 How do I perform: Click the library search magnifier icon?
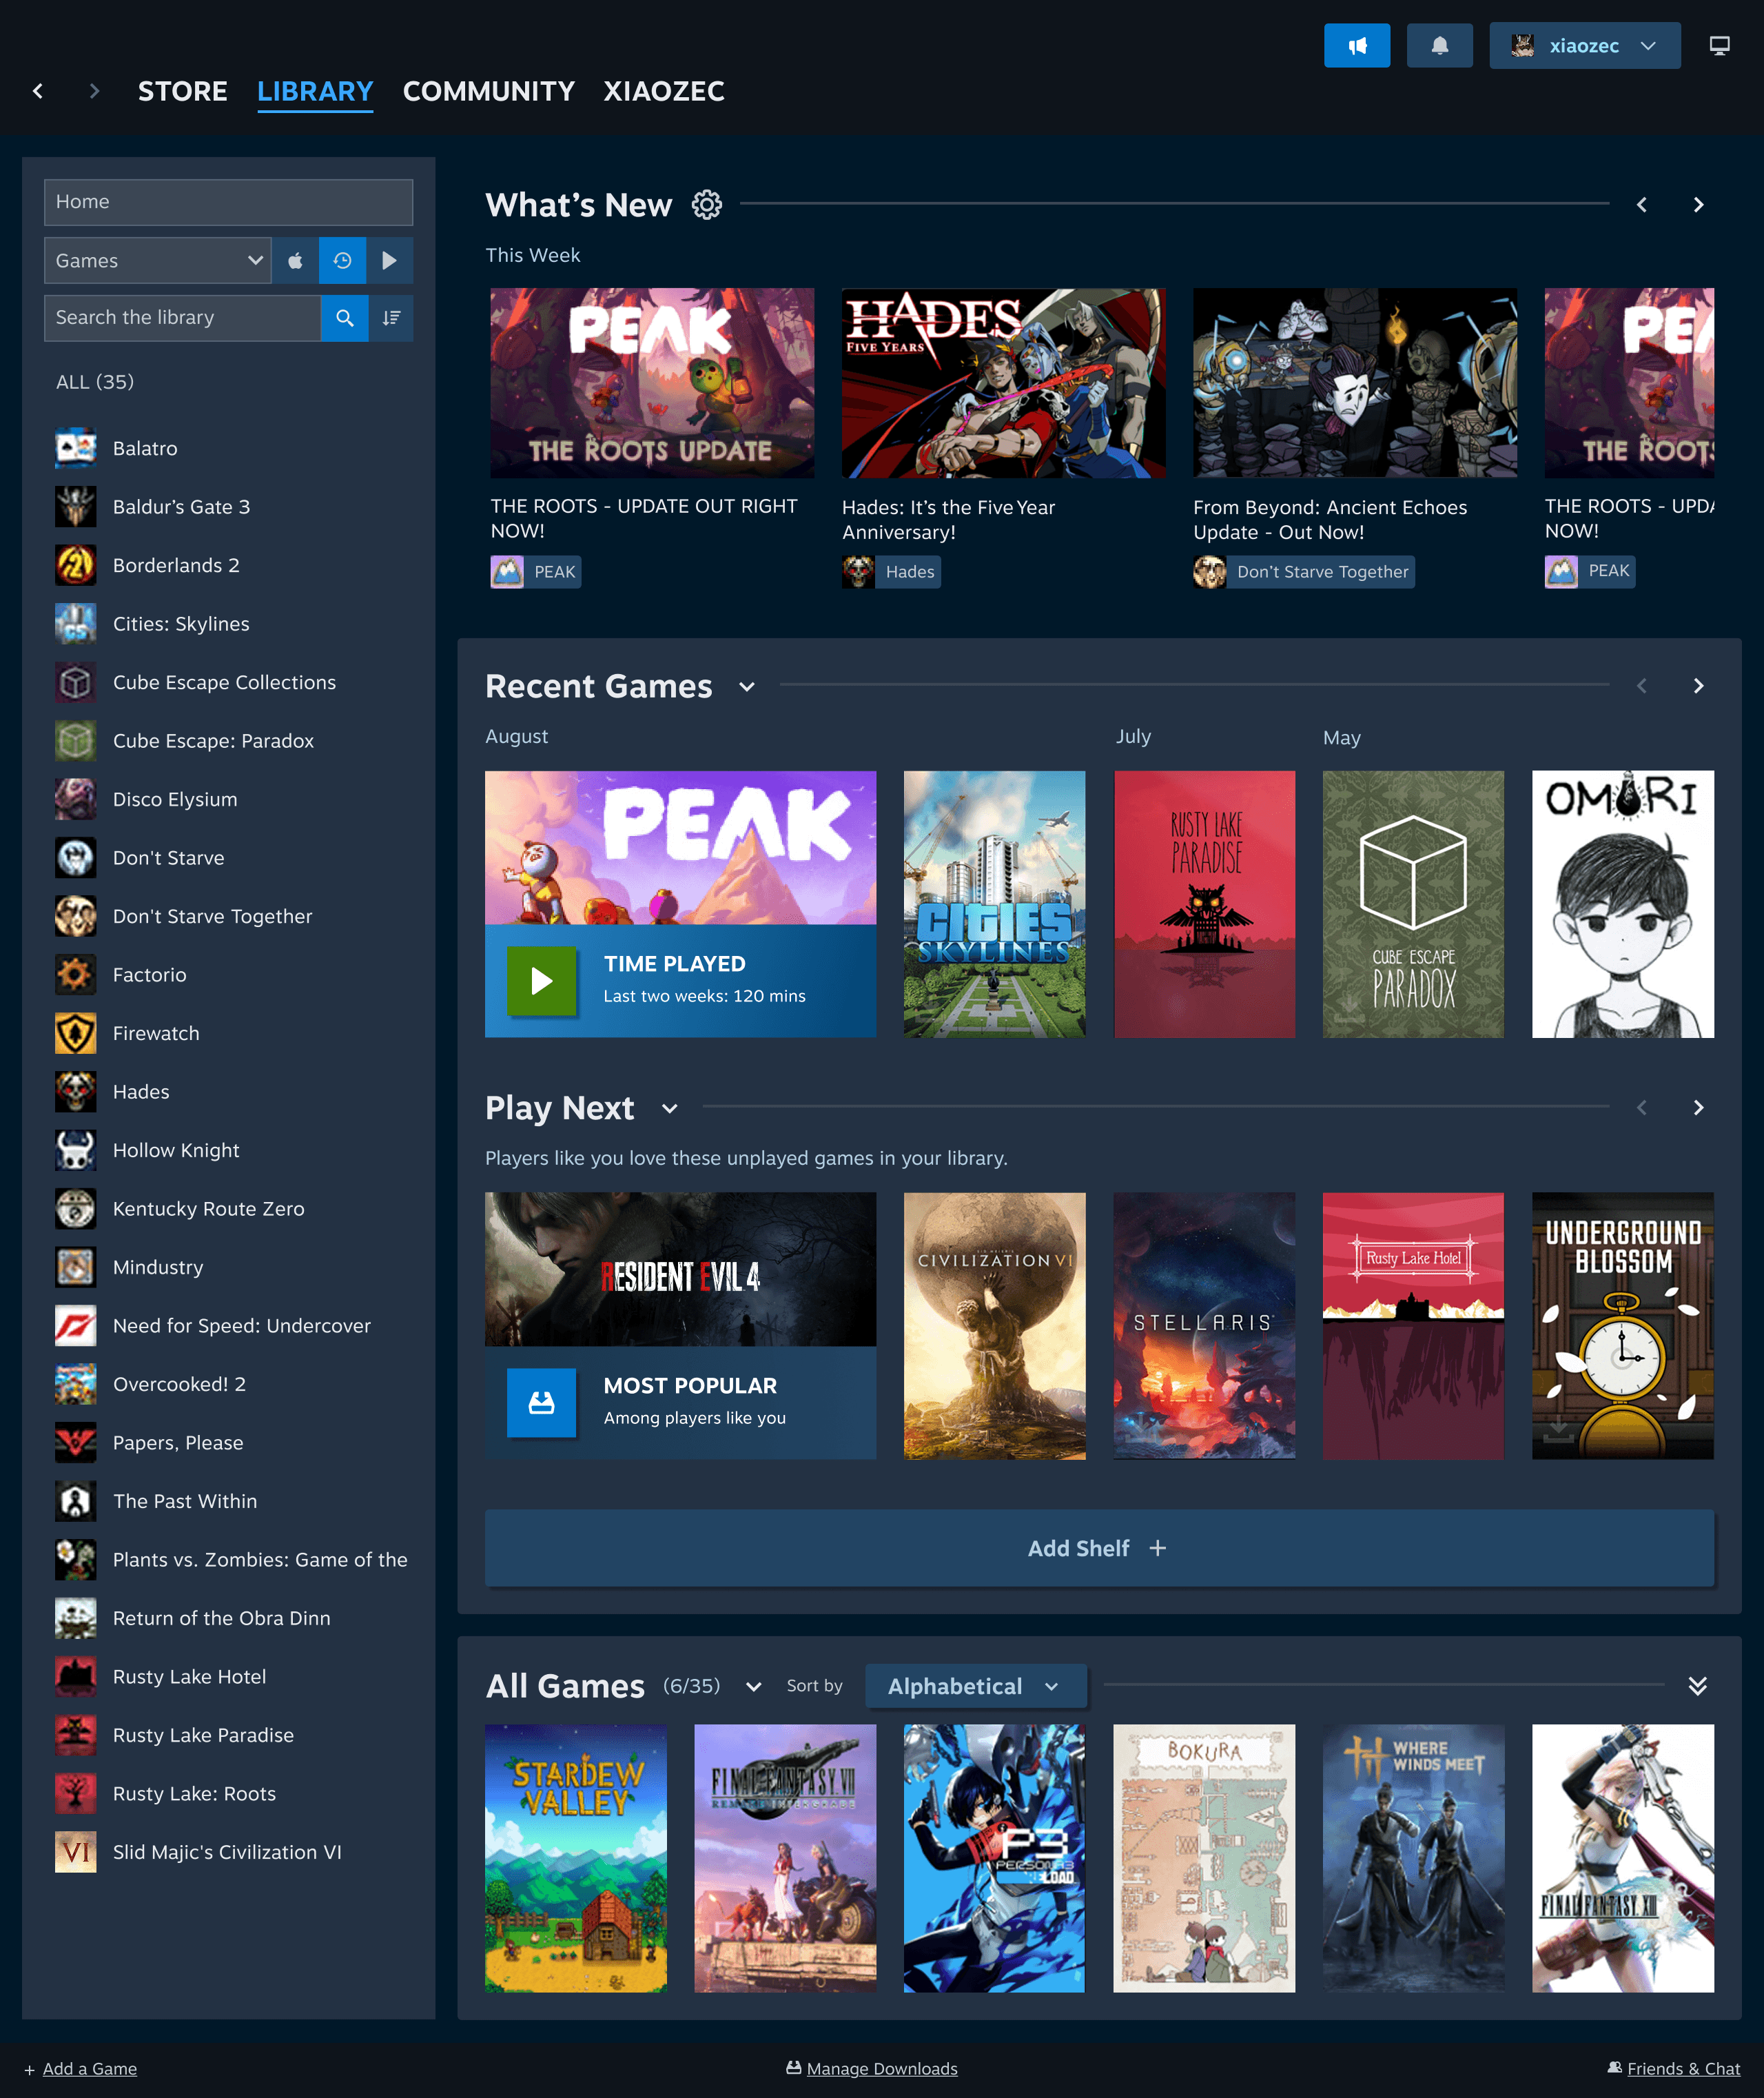coord(344,318)
